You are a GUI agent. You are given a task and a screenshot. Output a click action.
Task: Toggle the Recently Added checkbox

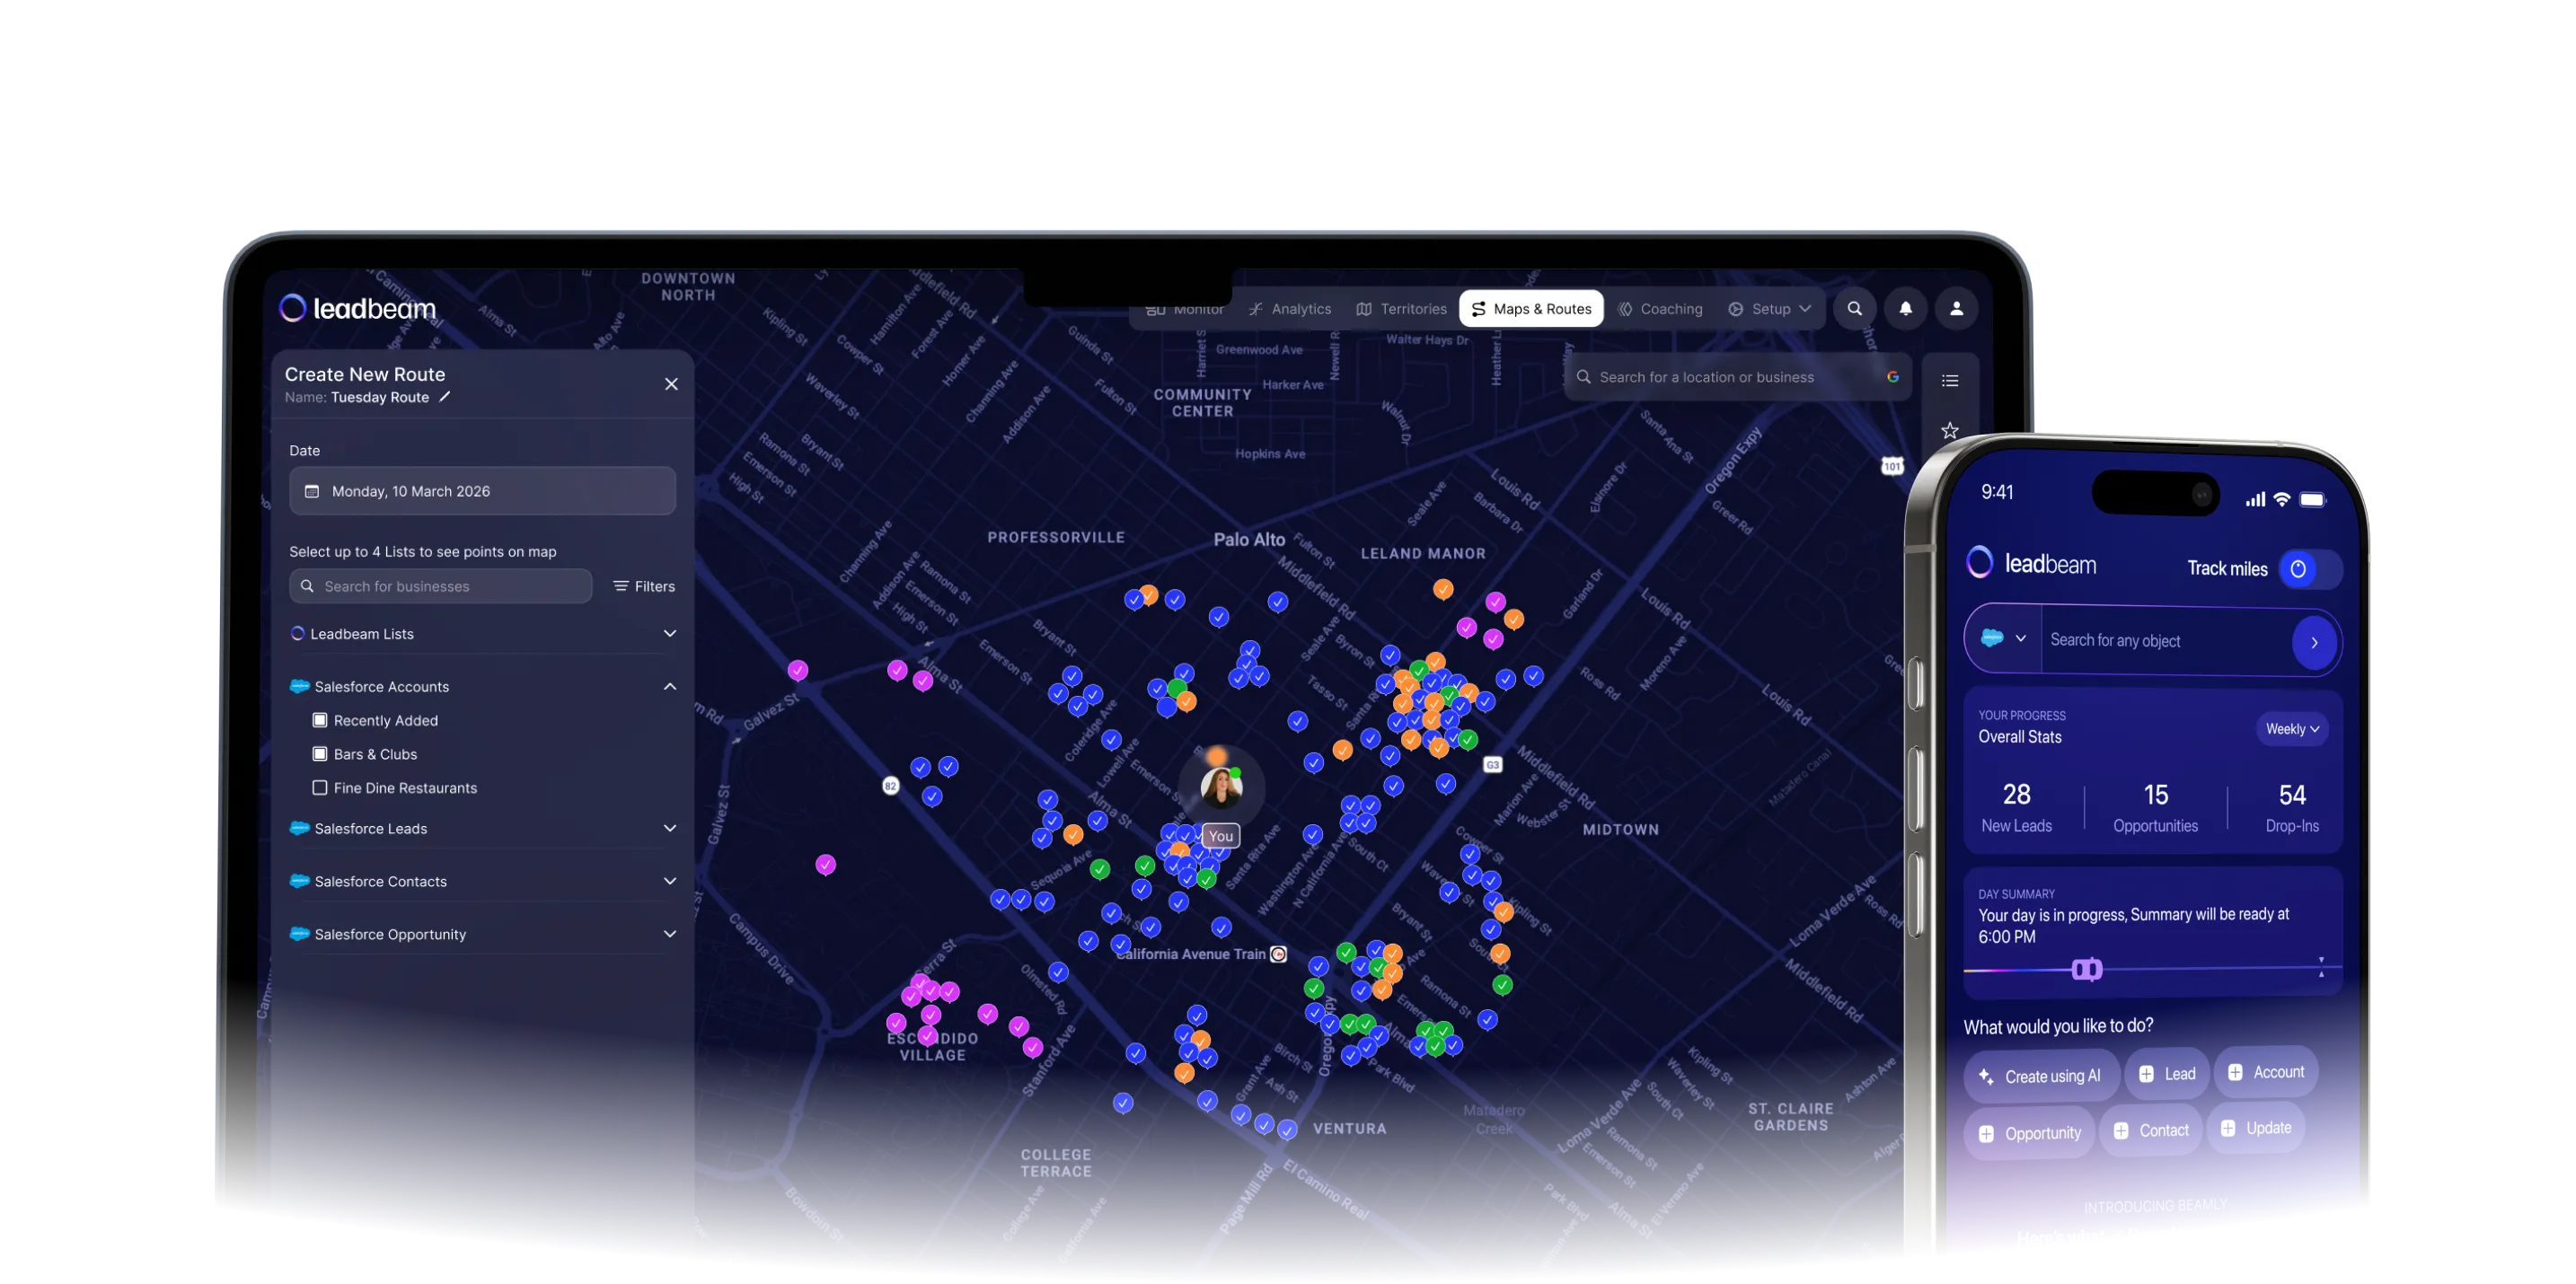[320, 720]
